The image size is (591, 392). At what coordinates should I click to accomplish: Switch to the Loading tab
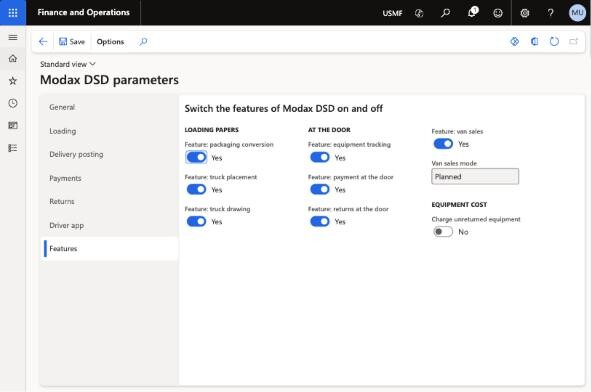(x=110, y=131)
